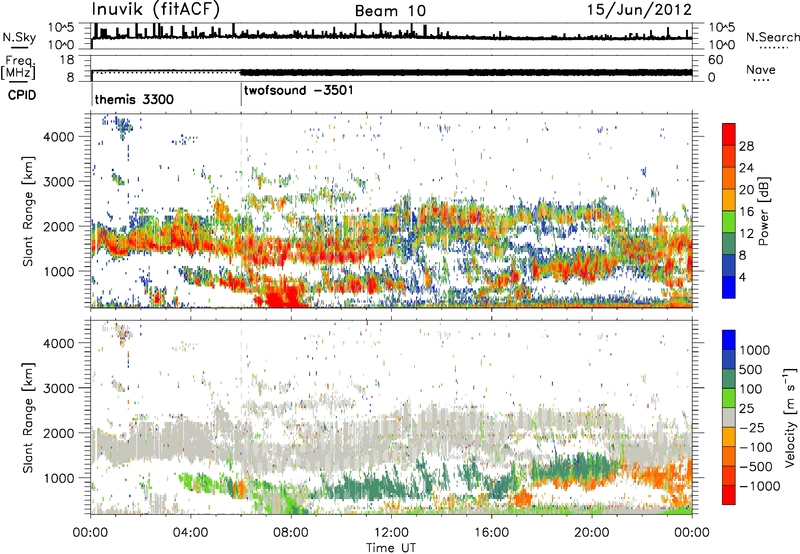Click the "themis 3300" control program label
Image resolution: width=800 pixels, height=554 pixels.
tap(134, 99)
